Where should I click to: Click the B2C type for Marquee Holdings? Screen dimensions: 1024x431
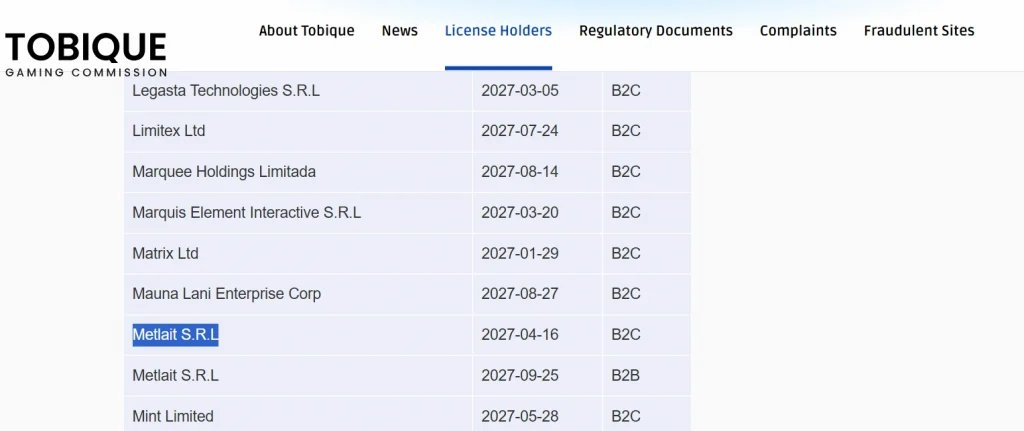(626, 172)
